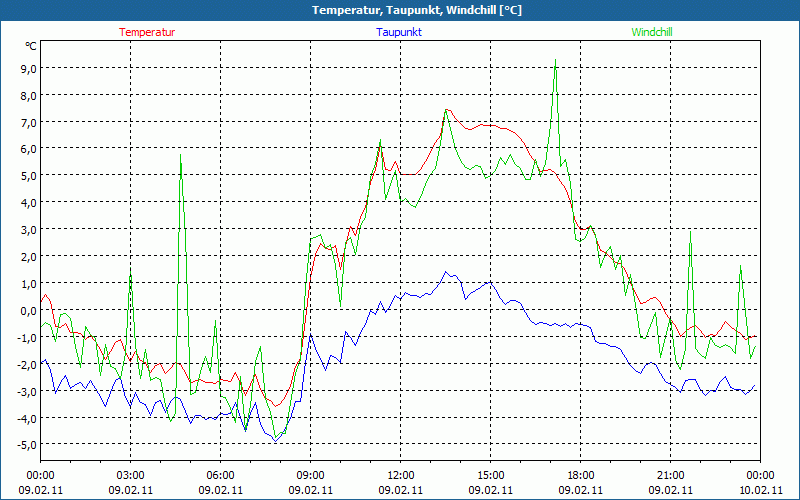Click the '2,0' y-axis value
The width and height of the screenshot is (800, 500).
point(27,257)
